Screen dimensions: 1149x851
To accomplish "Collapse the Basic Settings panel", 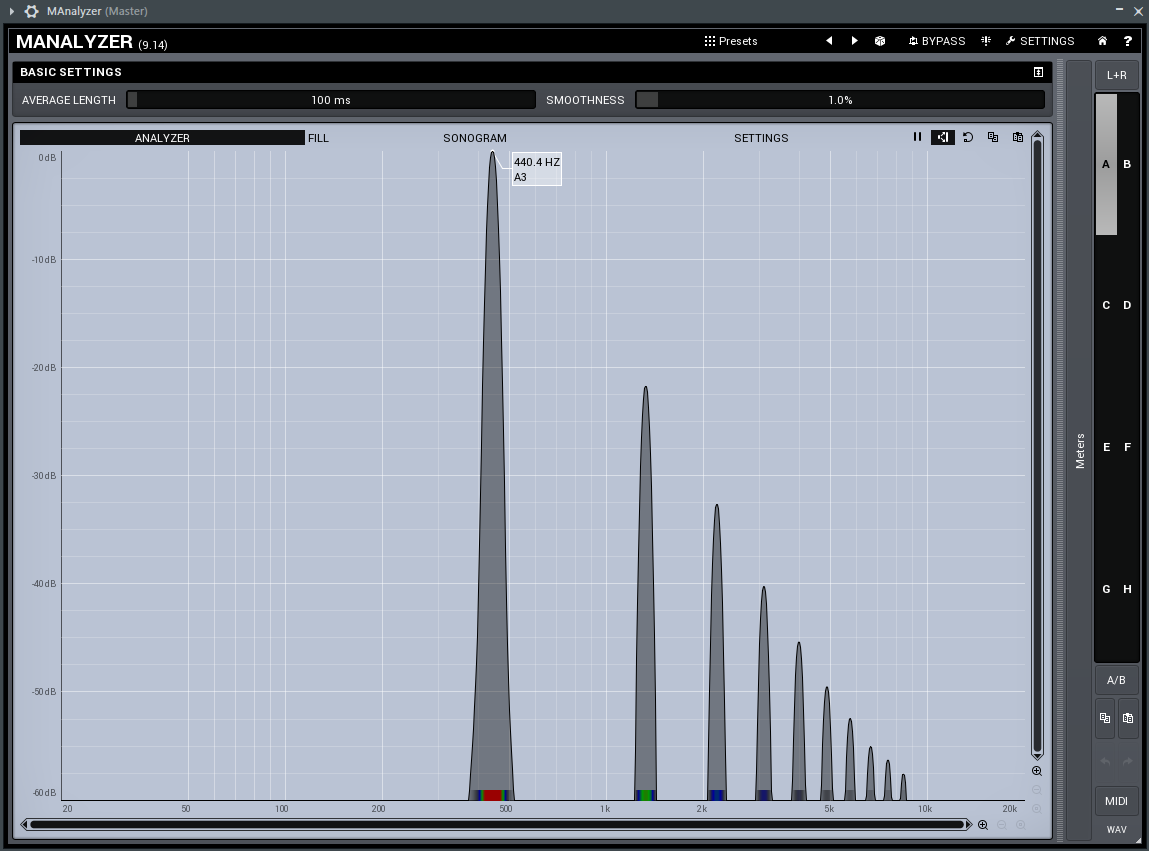I will tap(1038, 72).
